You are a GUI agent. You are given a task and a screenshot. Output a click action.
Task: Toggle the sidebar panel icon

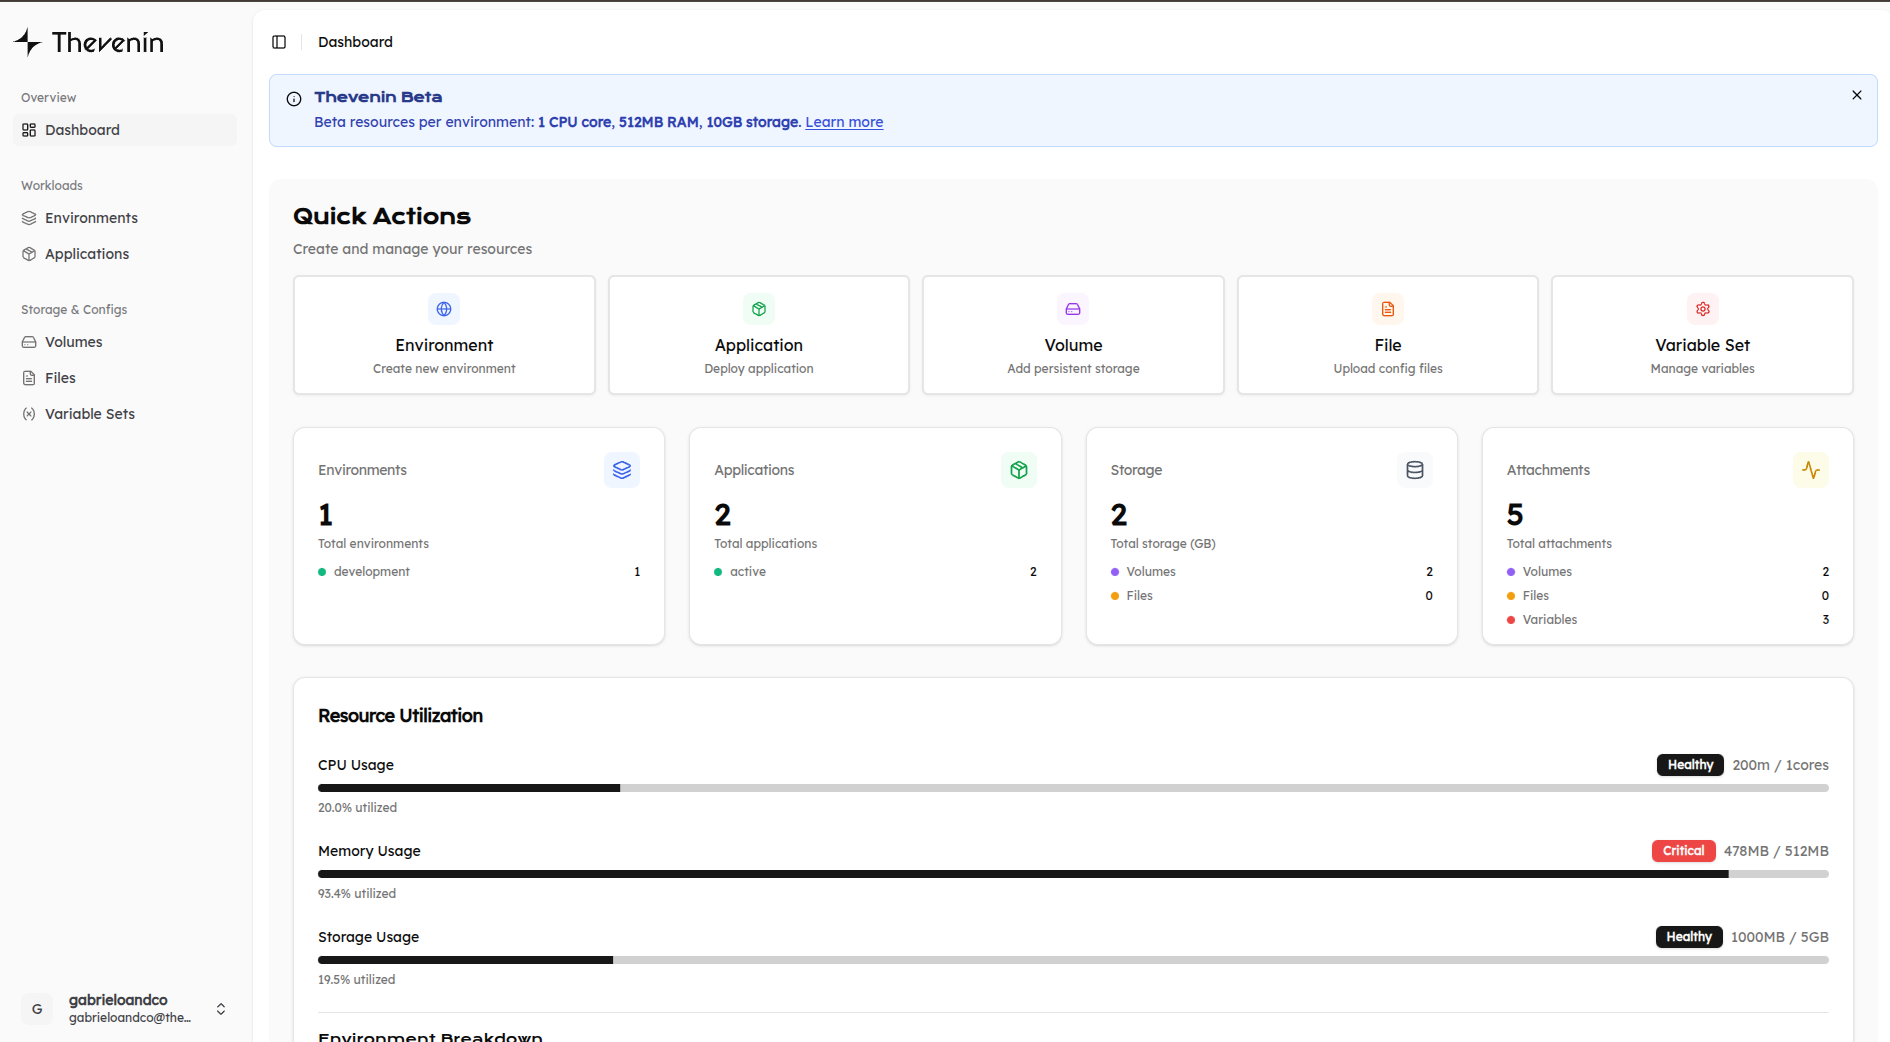pyautogui.click(x=279, y=42)
